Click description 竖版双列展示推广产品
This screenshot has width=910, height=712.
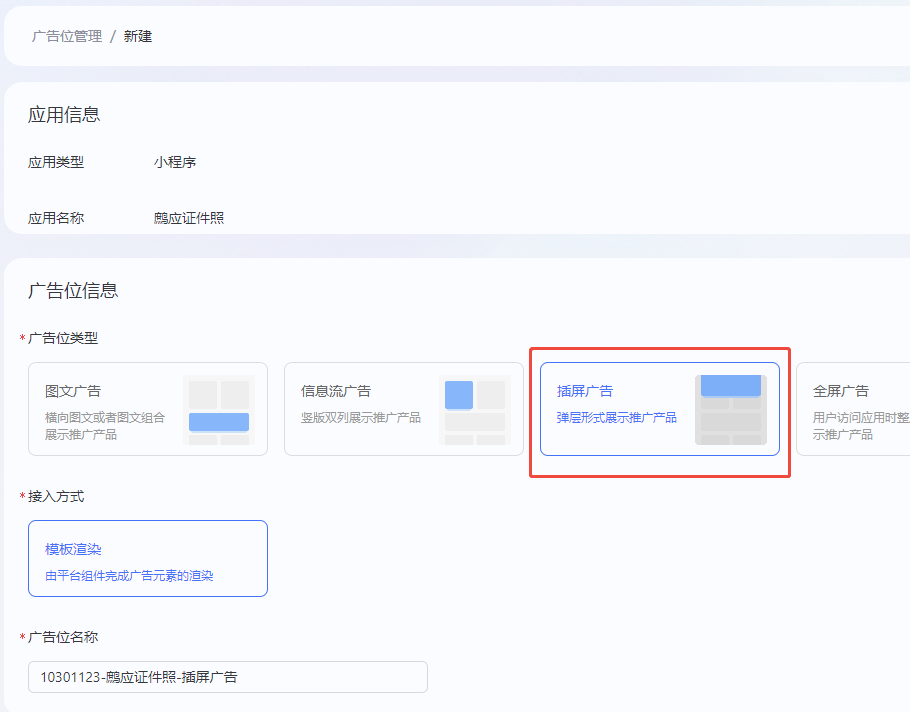pyautogui.click(x=360, y=417)
